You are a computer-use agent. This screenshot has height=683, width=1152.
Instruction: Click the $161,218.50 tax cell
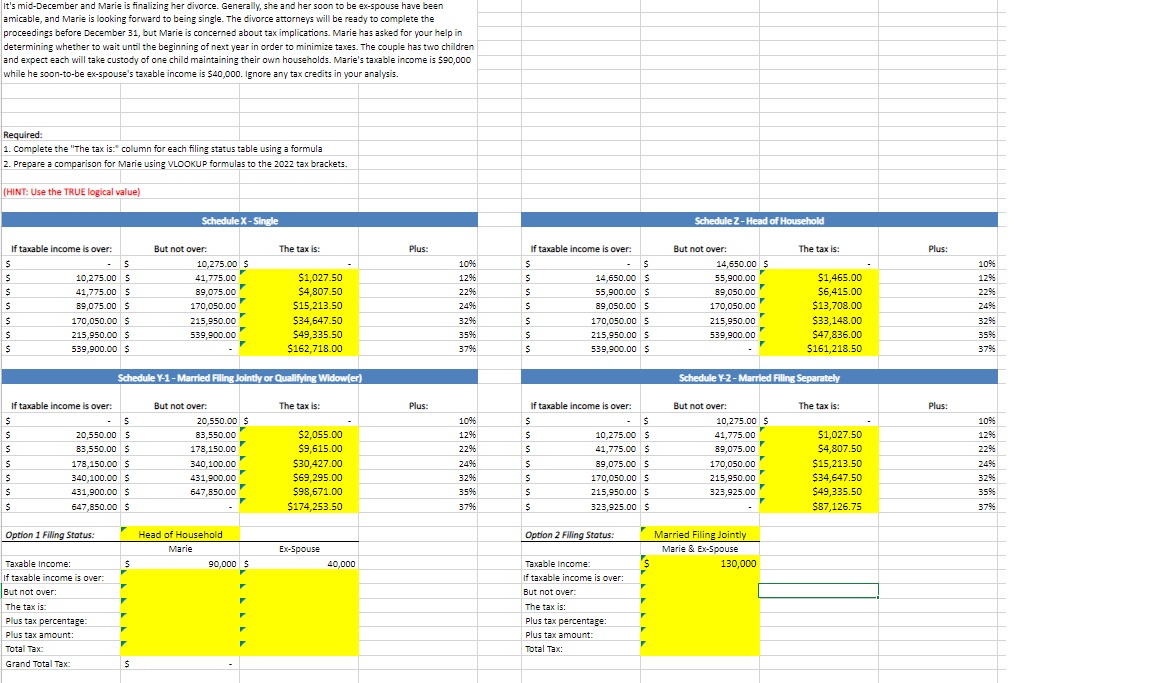pos(818,349)
